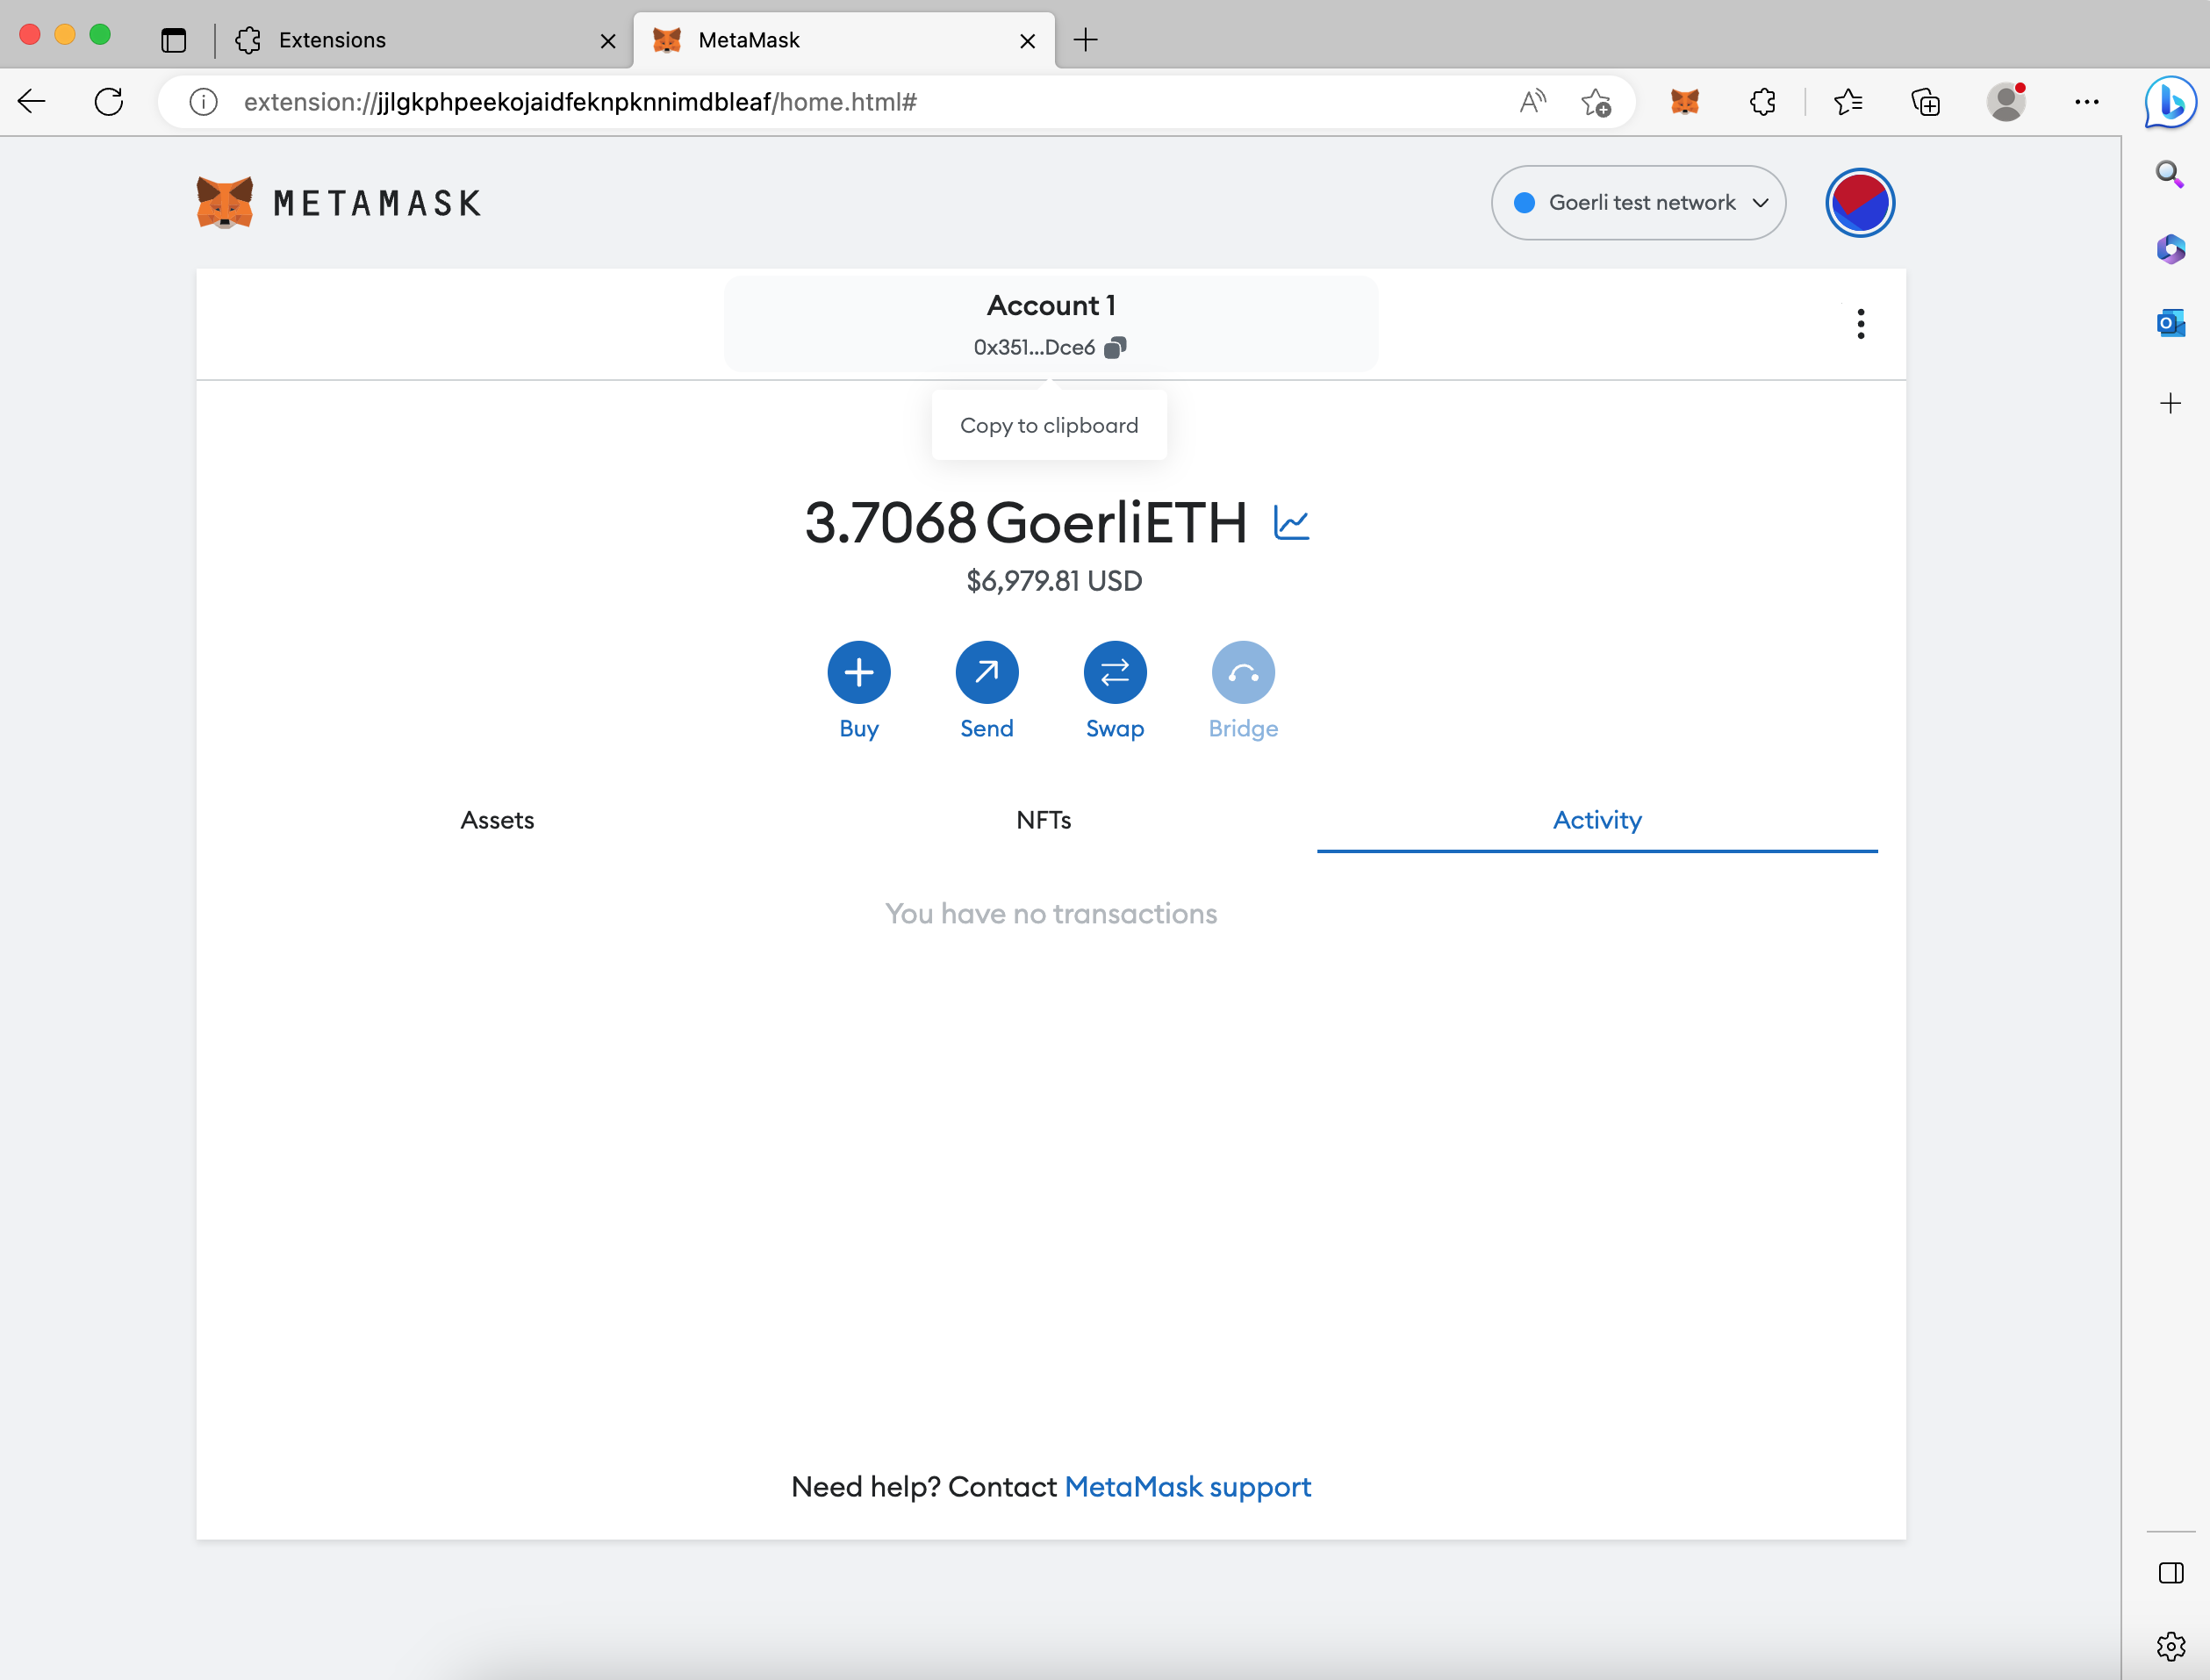Select the Swap icon
The width and height of the screenshot is (2210, 1680).
pyautogui.click(x=1115, y=672)
